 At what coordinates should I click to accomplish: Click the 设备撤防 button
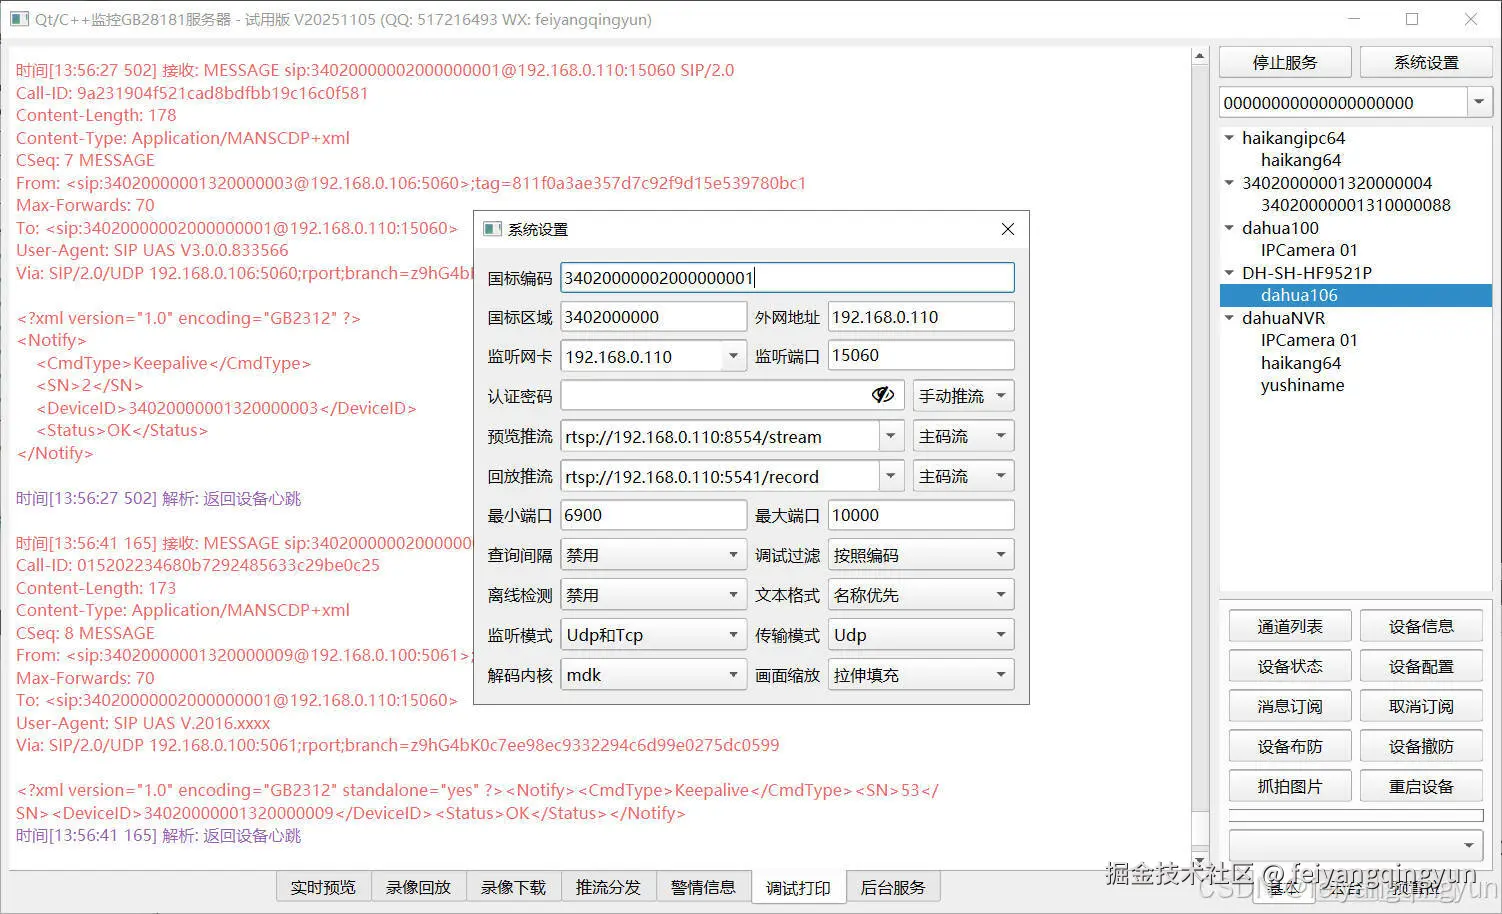tap(1421, 746)
